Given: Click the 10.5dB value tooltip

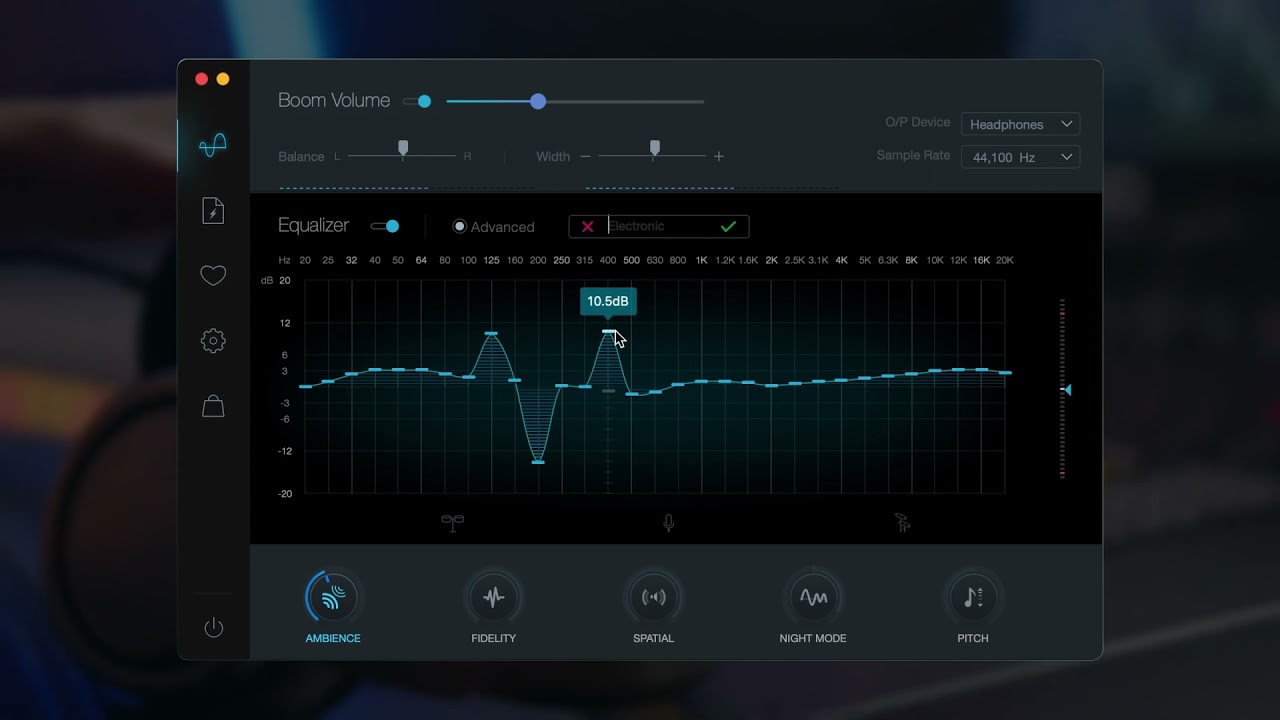Looking at the screenshot, I should tap(608, 301).
